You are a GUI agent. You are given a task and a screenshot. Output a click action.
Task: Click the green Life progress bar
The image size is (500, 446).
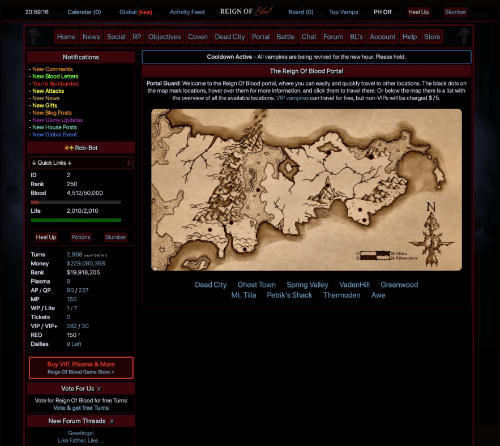pos(76,220)
